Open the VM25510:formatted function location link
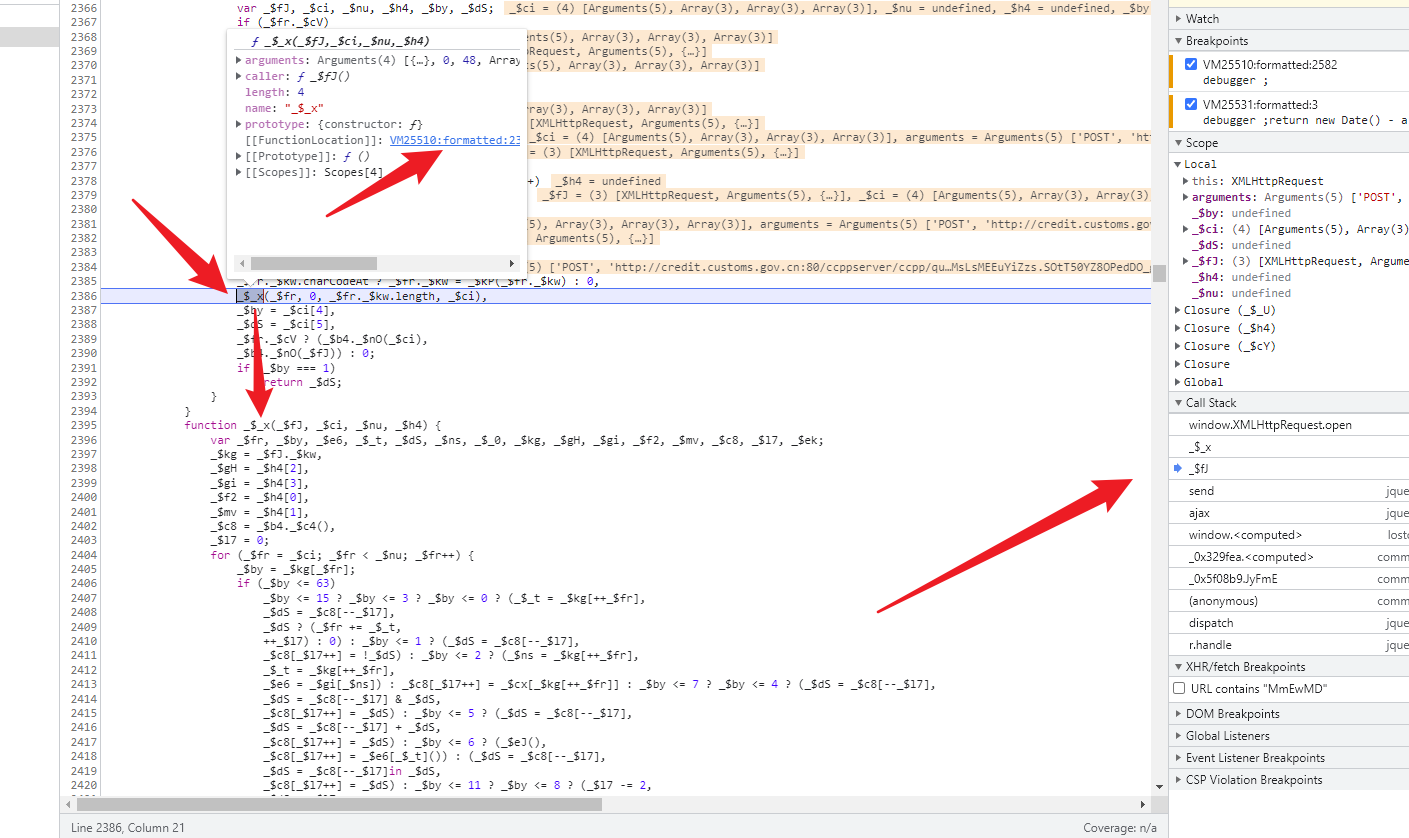The image size is (1409, 838). [x=455, y=140]
